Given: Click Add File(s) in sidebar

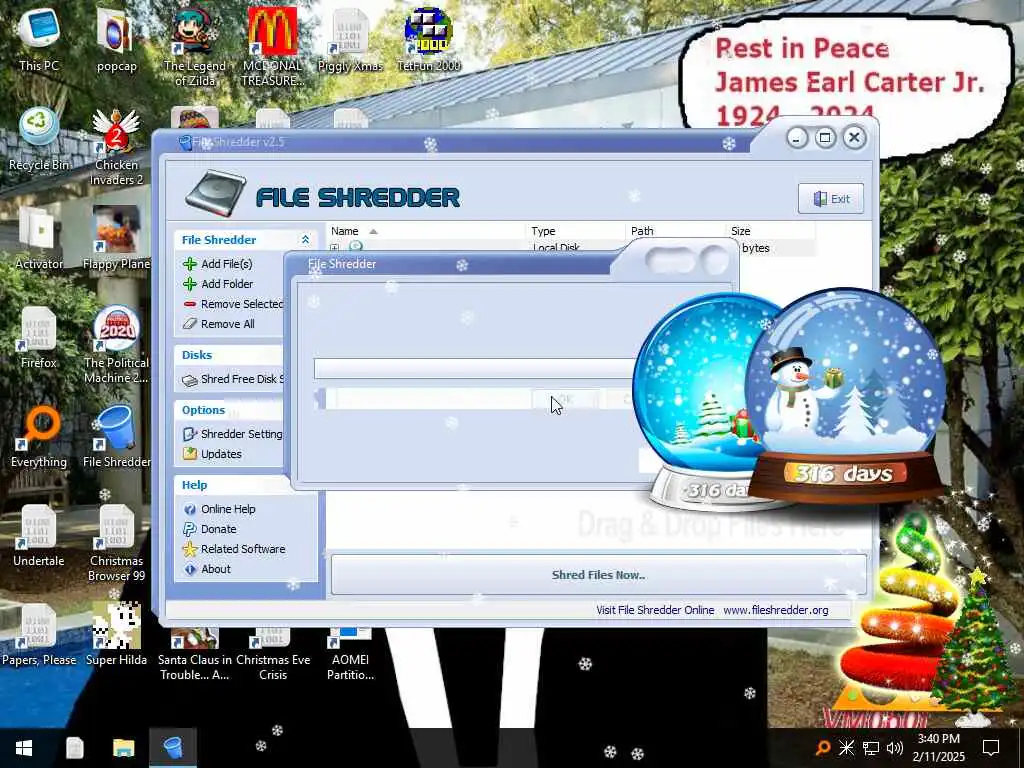Looking at the screenshot, I should (x=218, y=264).
